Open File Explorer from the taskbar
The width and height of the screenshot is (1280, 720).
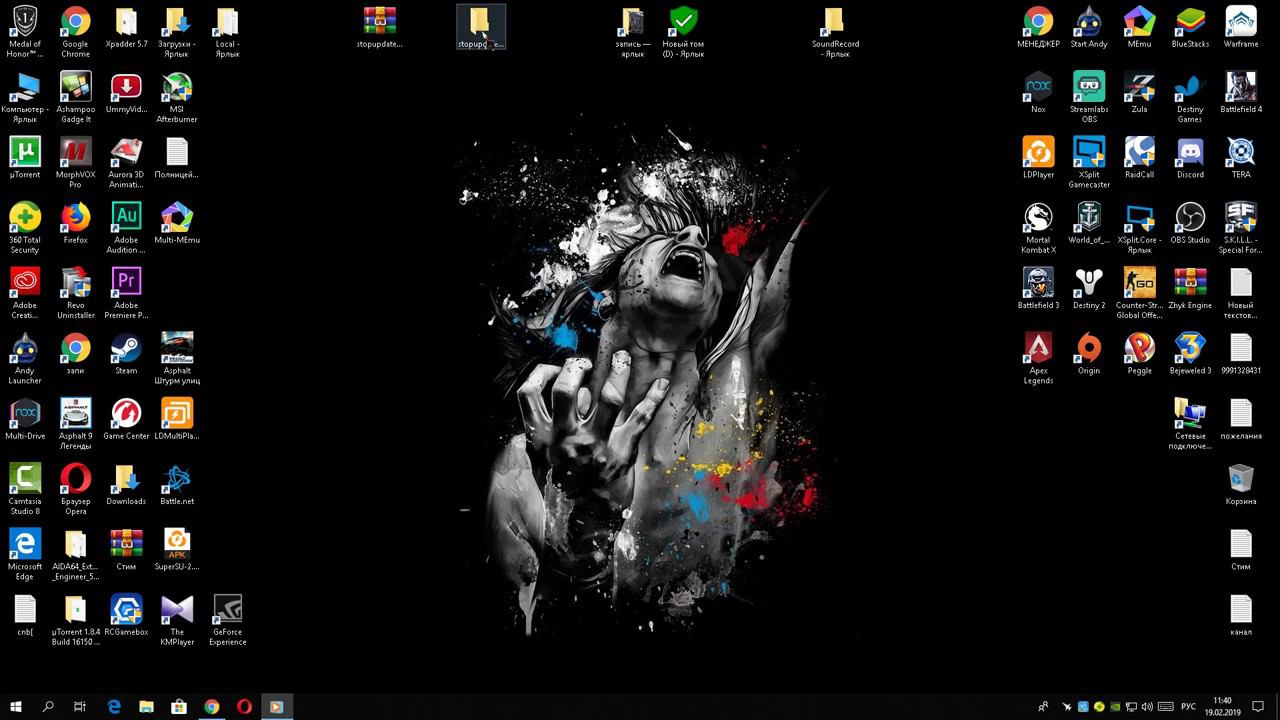(146, 706)
